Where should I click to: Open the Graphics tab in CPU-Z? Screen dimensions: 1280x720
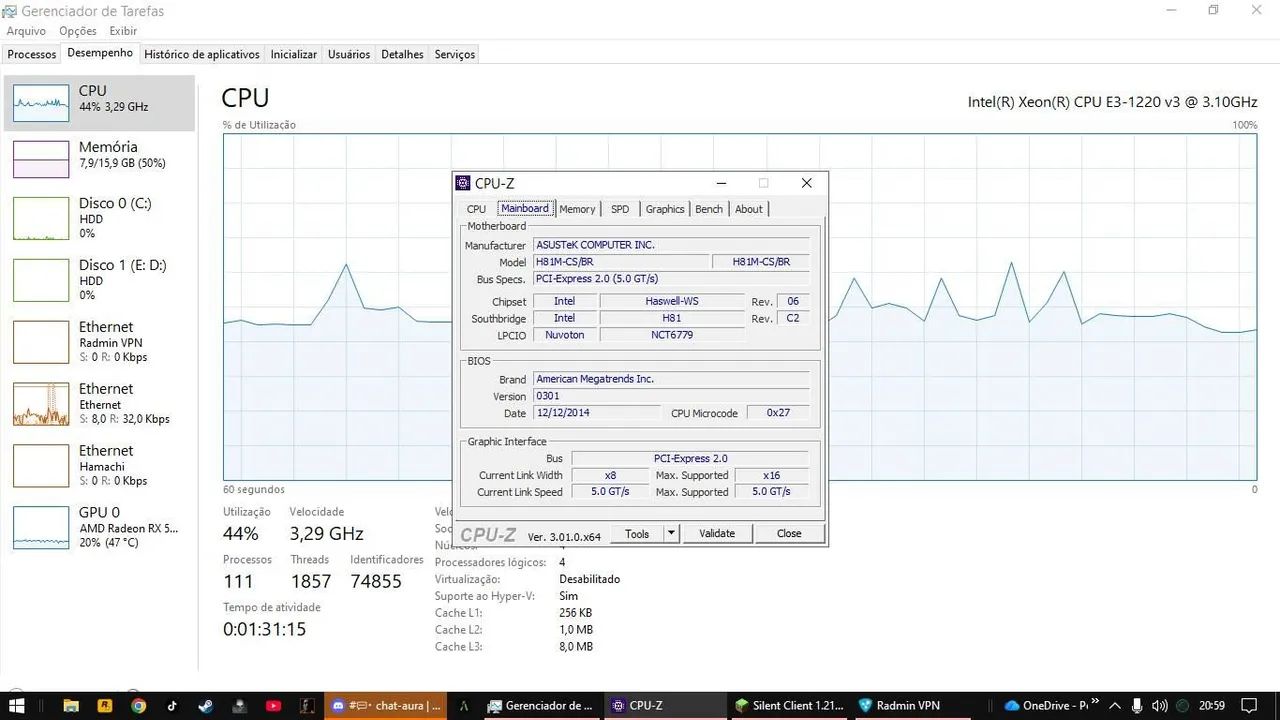pyautogui.click(x=665, y=209)
